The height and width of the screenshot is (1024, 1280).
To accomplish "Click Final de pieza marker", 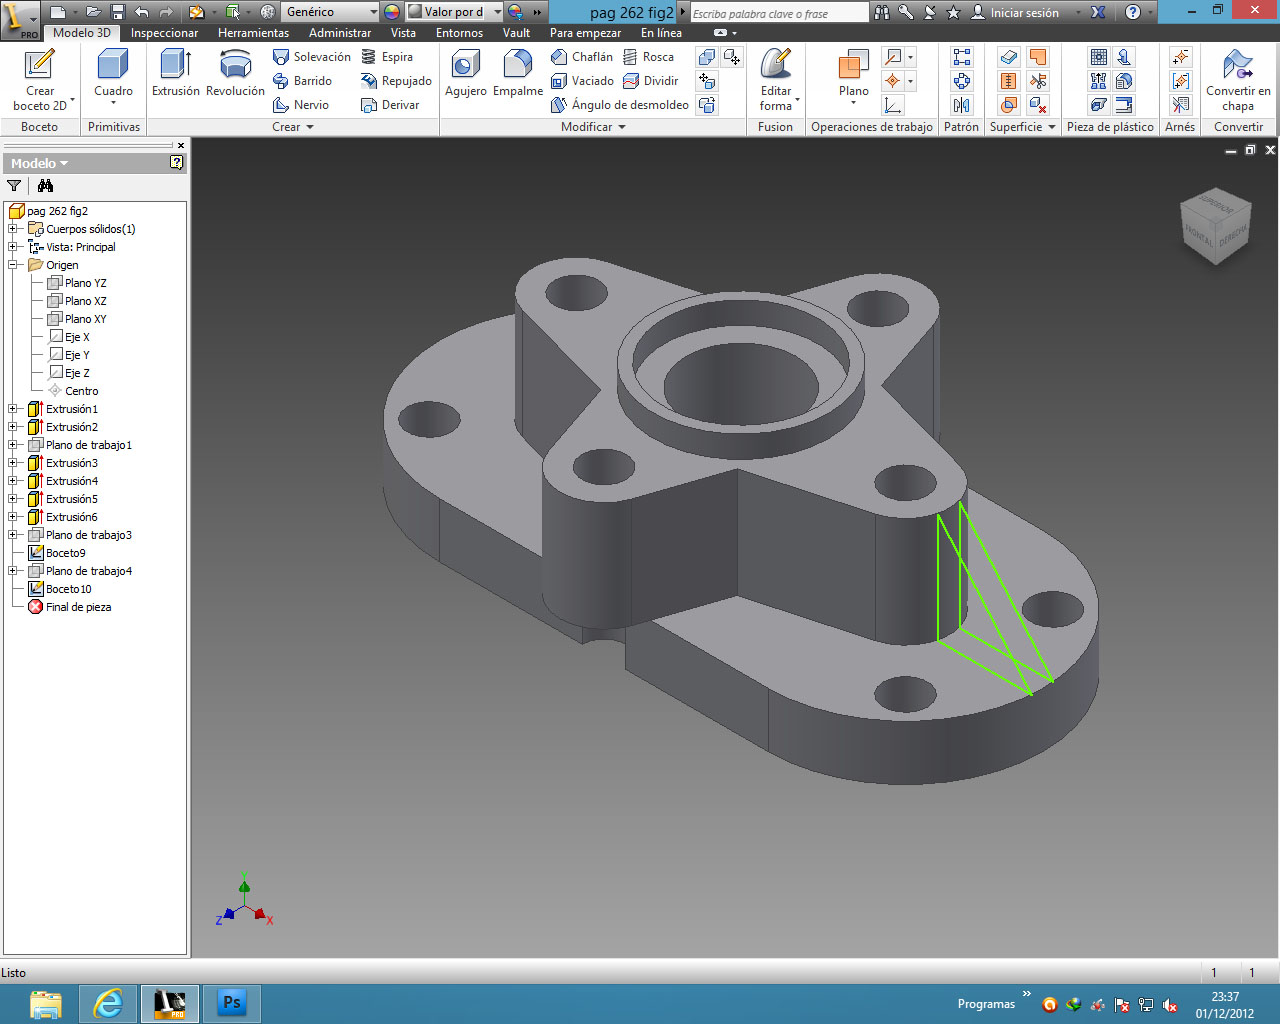I will click(x=70, y=607).
